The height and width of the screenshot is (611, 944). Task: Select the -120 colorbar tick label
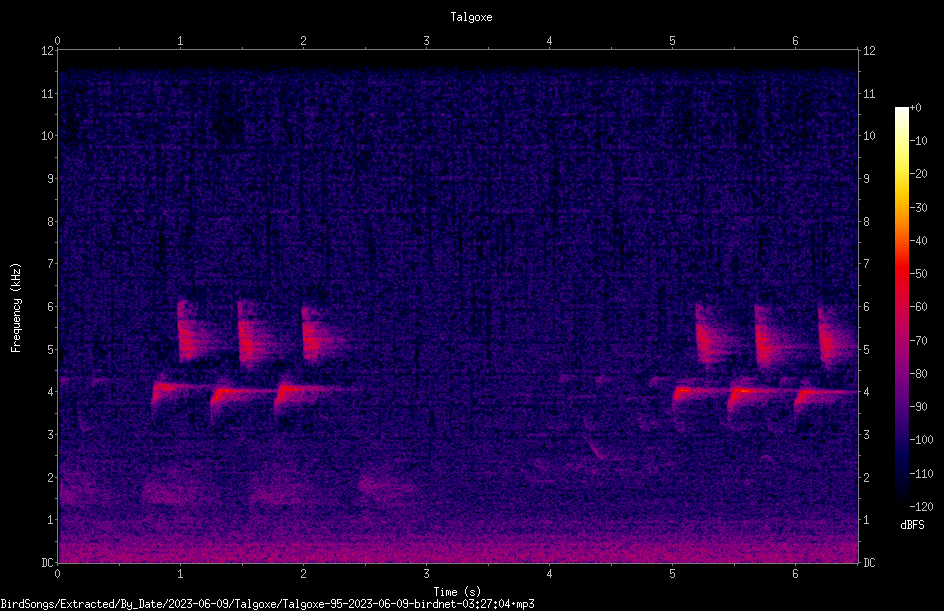922,507
